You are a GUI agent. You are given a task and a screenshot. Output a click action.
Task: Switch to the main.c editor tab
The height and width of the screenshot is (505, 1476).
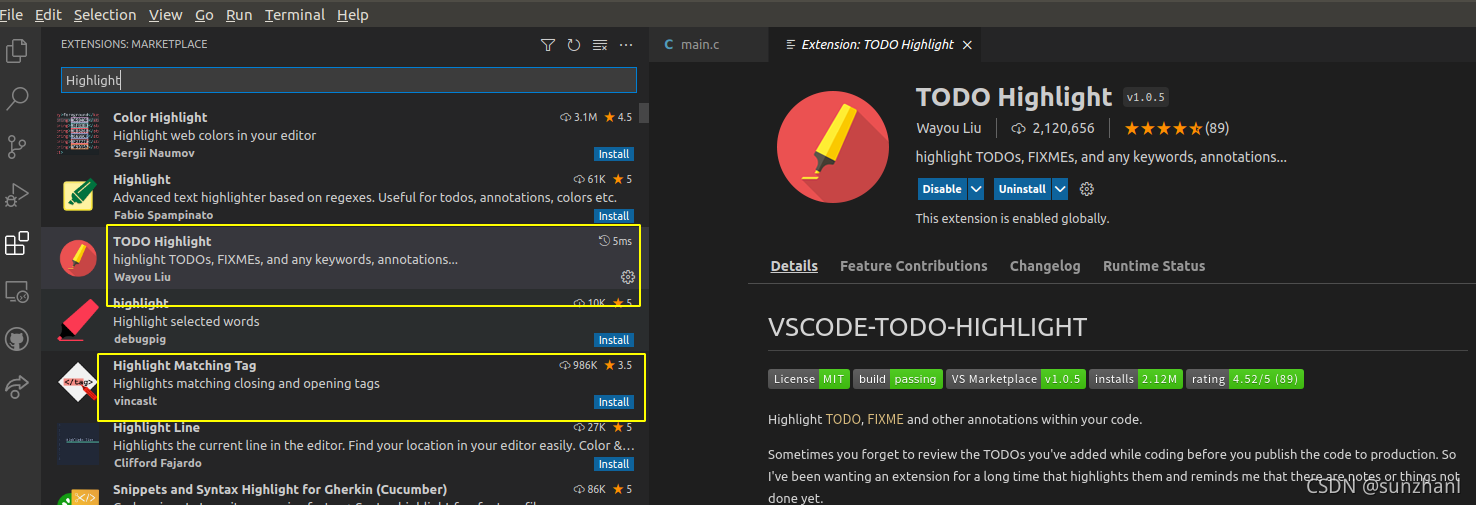(709, 45)
